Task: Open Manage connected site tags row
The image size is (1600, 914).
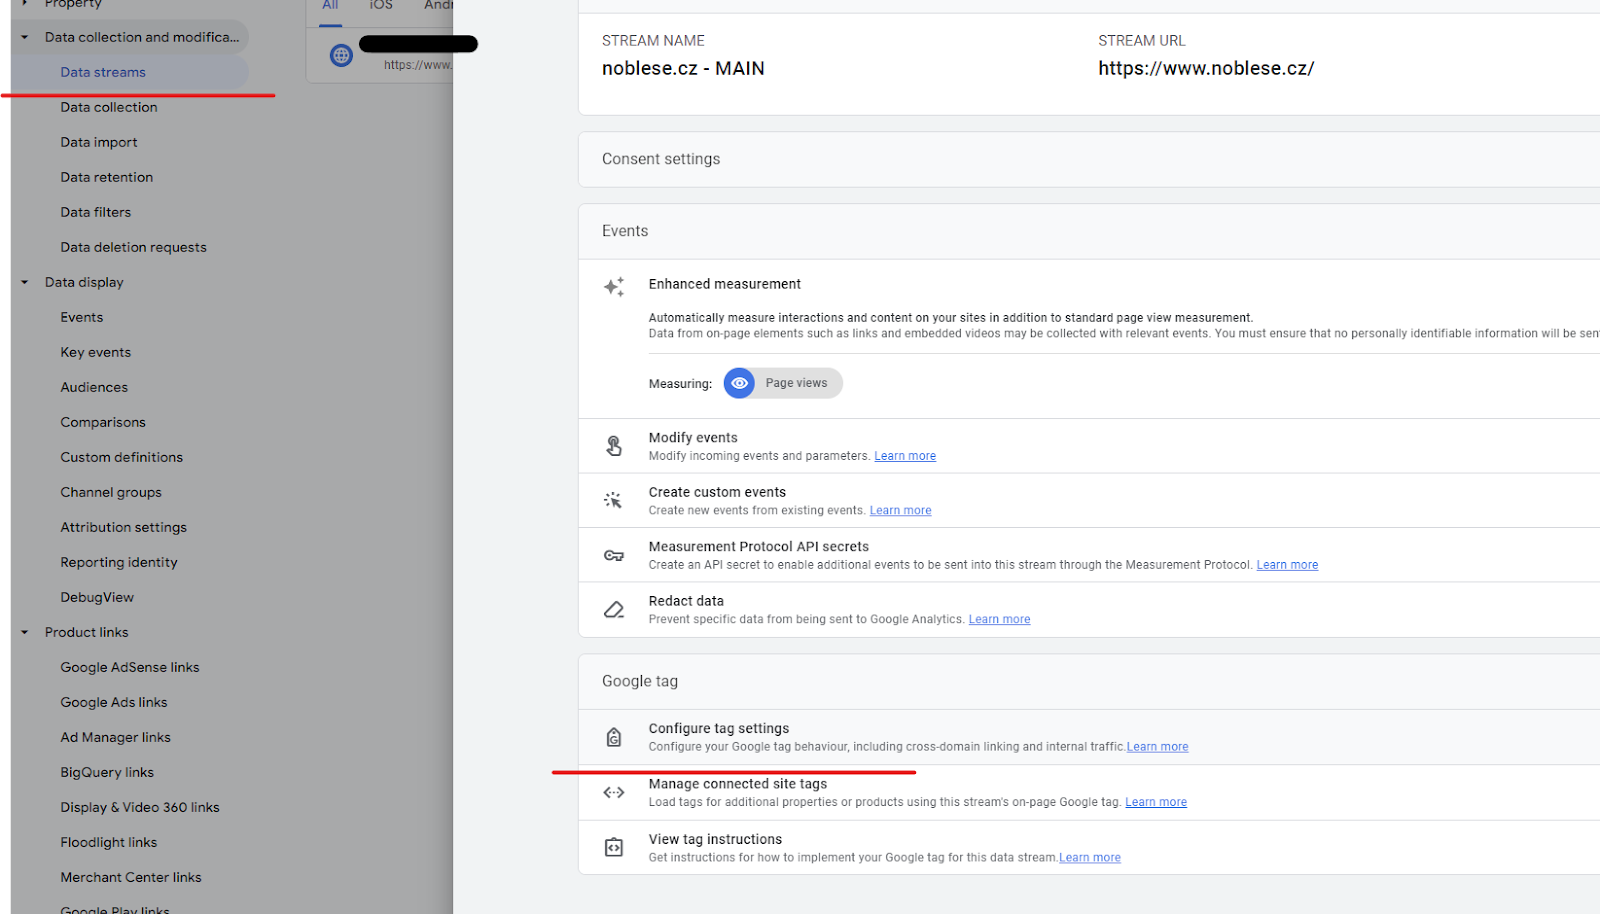Action: tap(1089, 793)
